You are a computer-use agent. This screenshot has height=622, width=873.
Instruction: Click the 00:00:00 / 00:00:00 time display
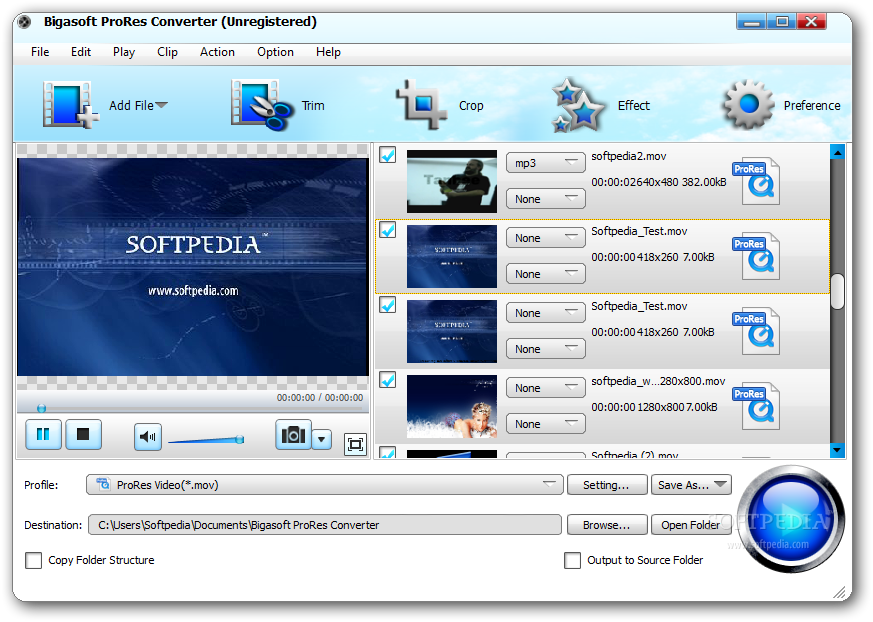coord(320,398)
